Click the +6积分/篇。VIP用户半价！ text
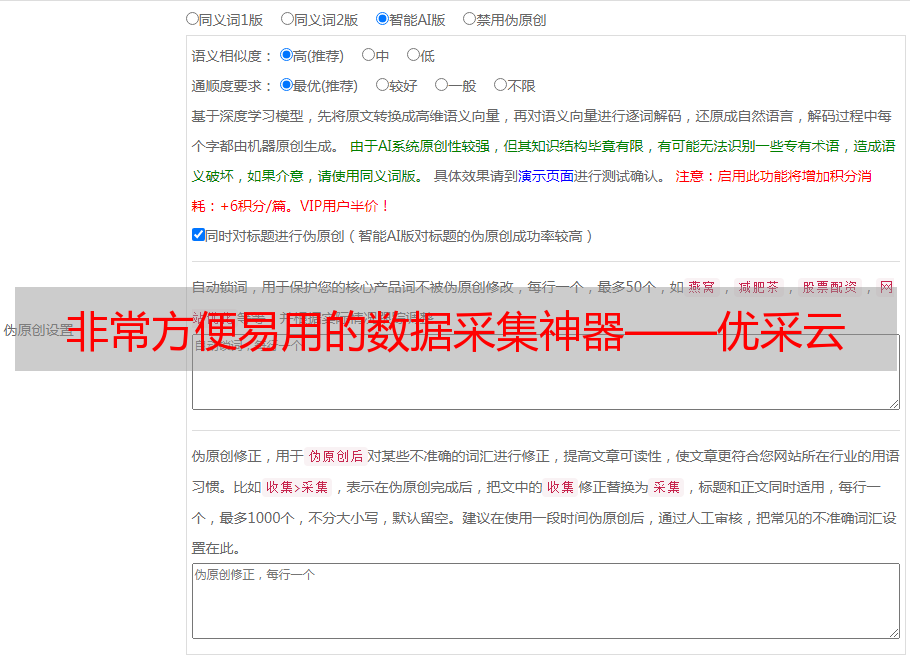The width and height of the screenshot is (911, 658). [304, 206]
